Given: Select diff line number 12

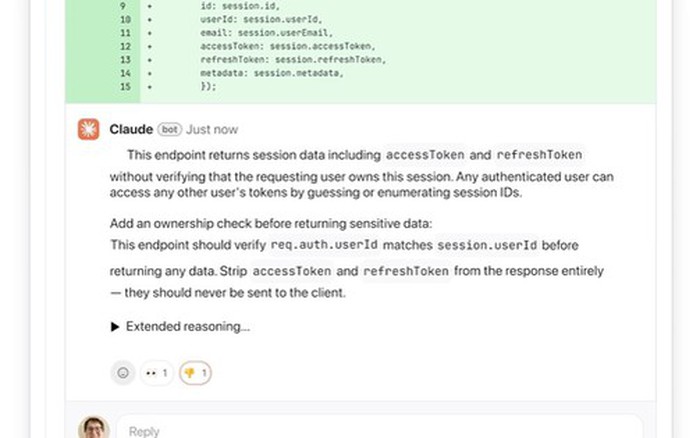Looking at the screenshot, I should [x=125, y=46].
